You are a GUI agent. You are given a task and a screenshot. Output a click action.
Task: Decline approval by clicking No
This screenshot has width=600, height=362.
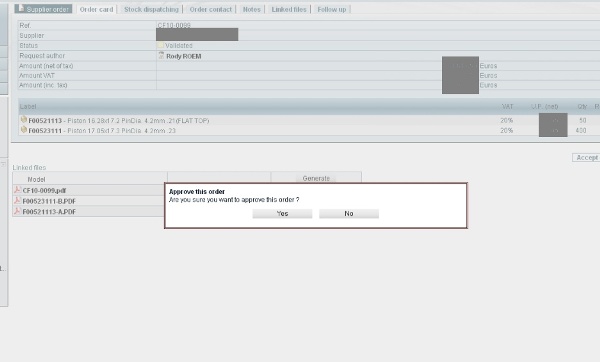pyautogui.click(x=349, y=214)
